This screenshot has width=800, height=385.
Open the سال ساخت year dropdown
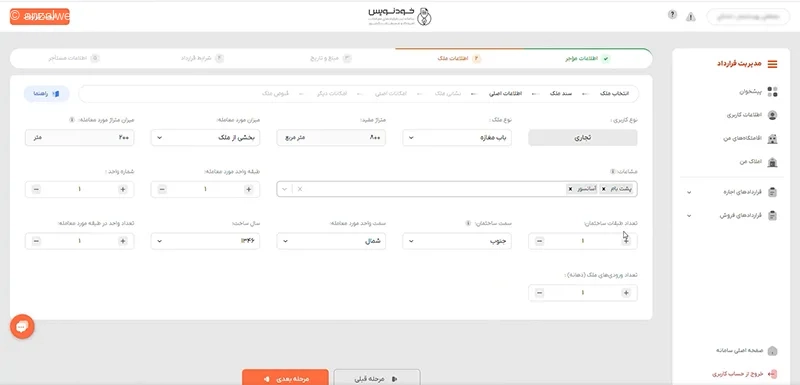[205, 241]
